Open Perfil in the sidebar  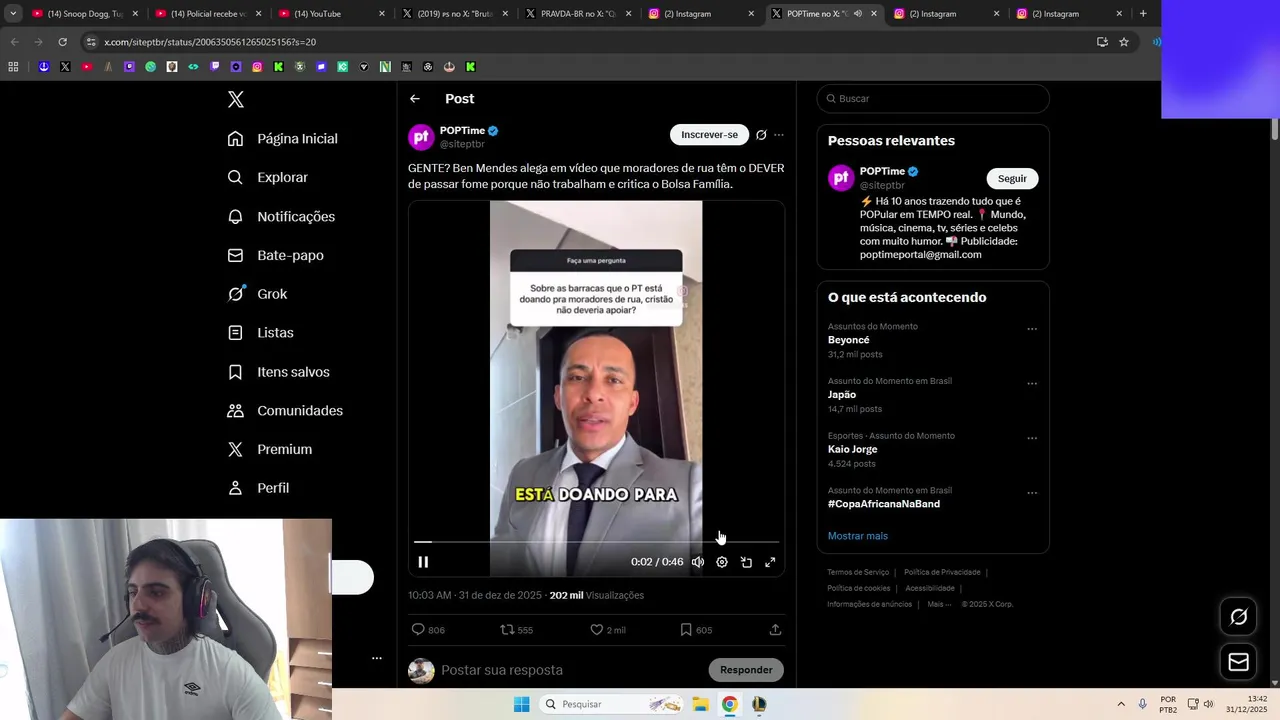[x=258, y=488]
